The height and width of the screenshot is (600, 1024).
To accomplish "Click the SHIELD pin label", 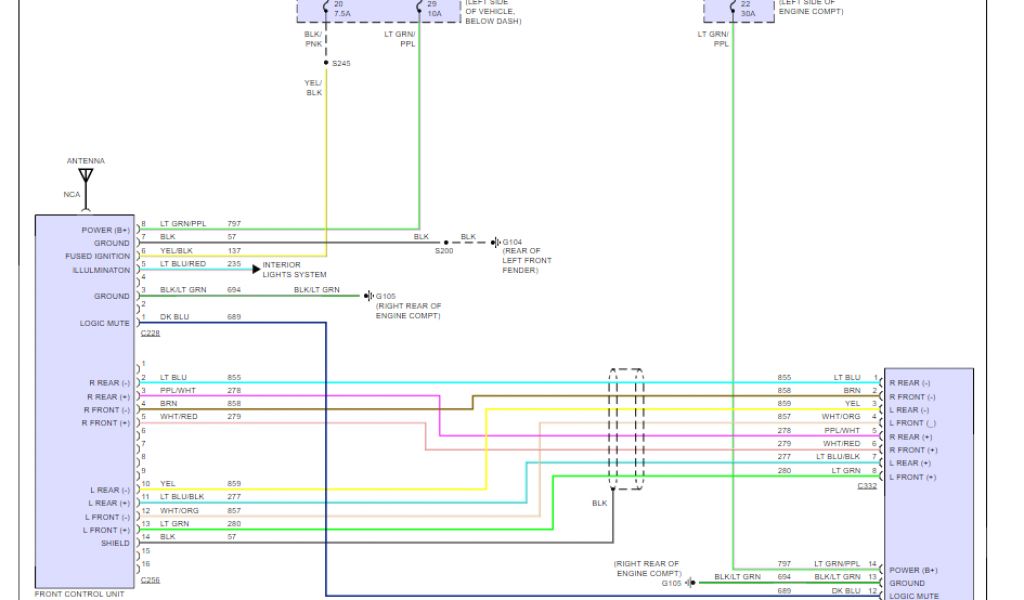I will pos(115,543).
